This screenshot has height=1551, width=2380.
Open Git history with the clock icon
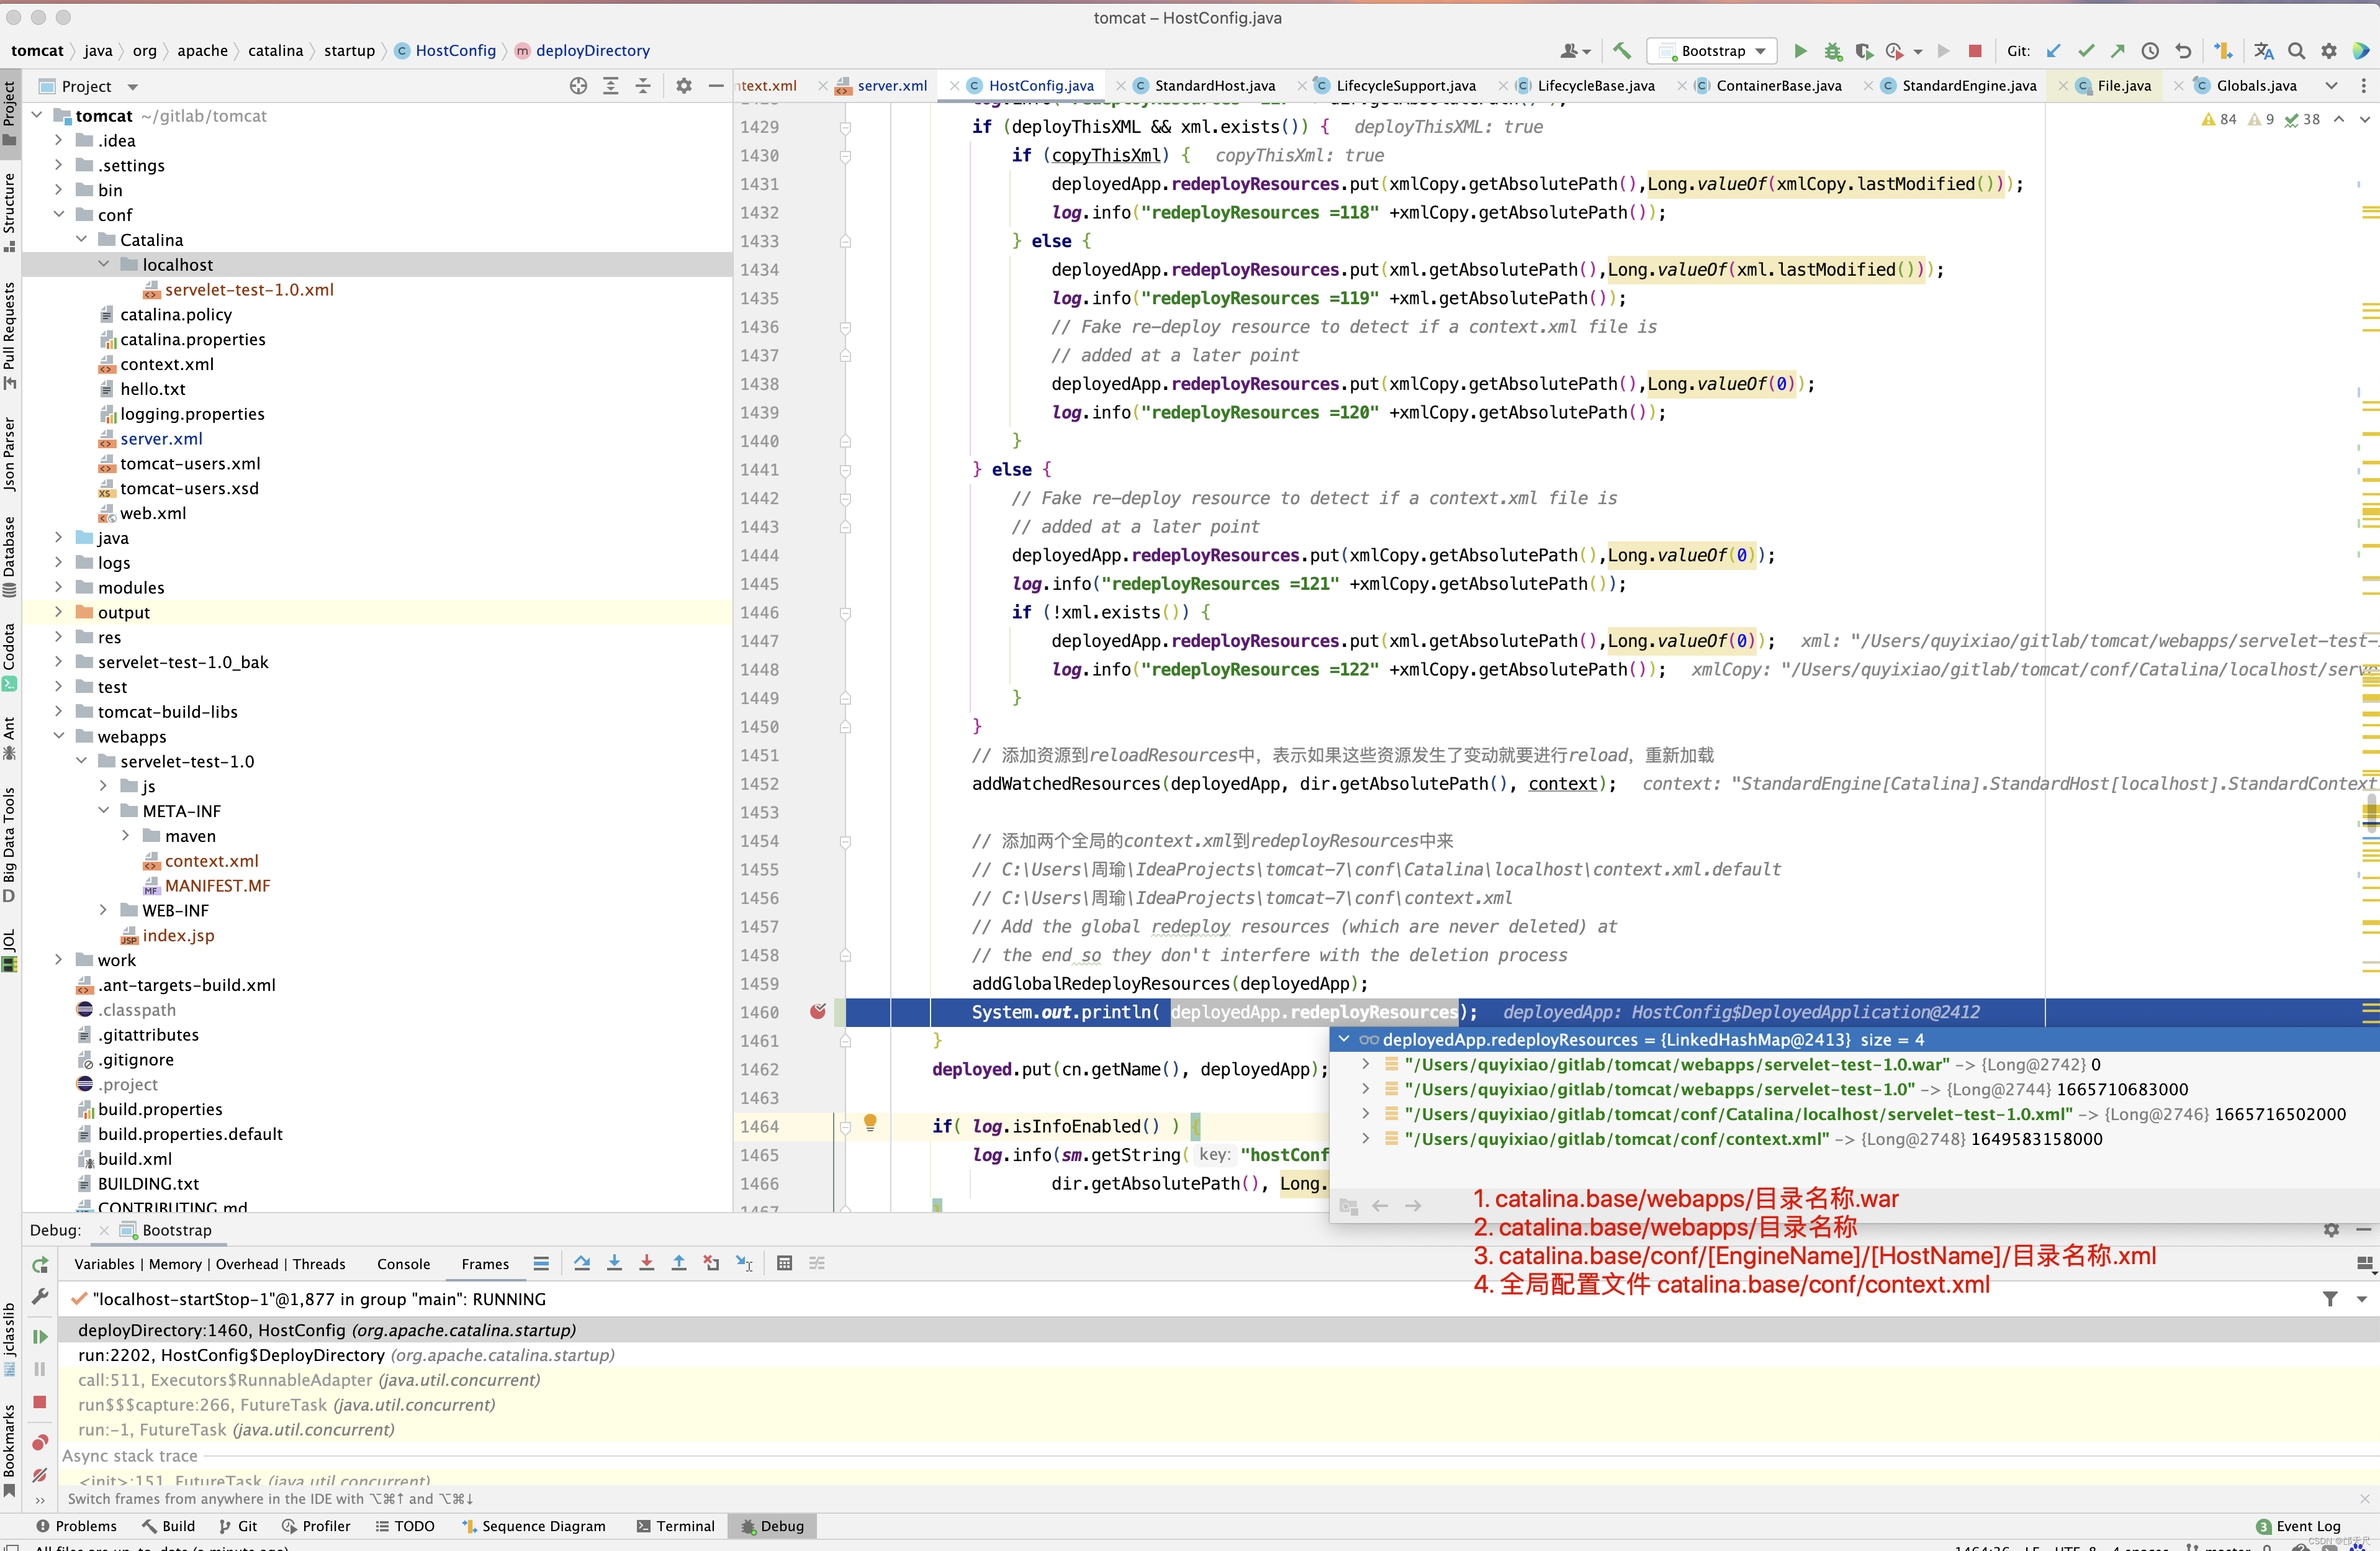[x=2149, y=50]
